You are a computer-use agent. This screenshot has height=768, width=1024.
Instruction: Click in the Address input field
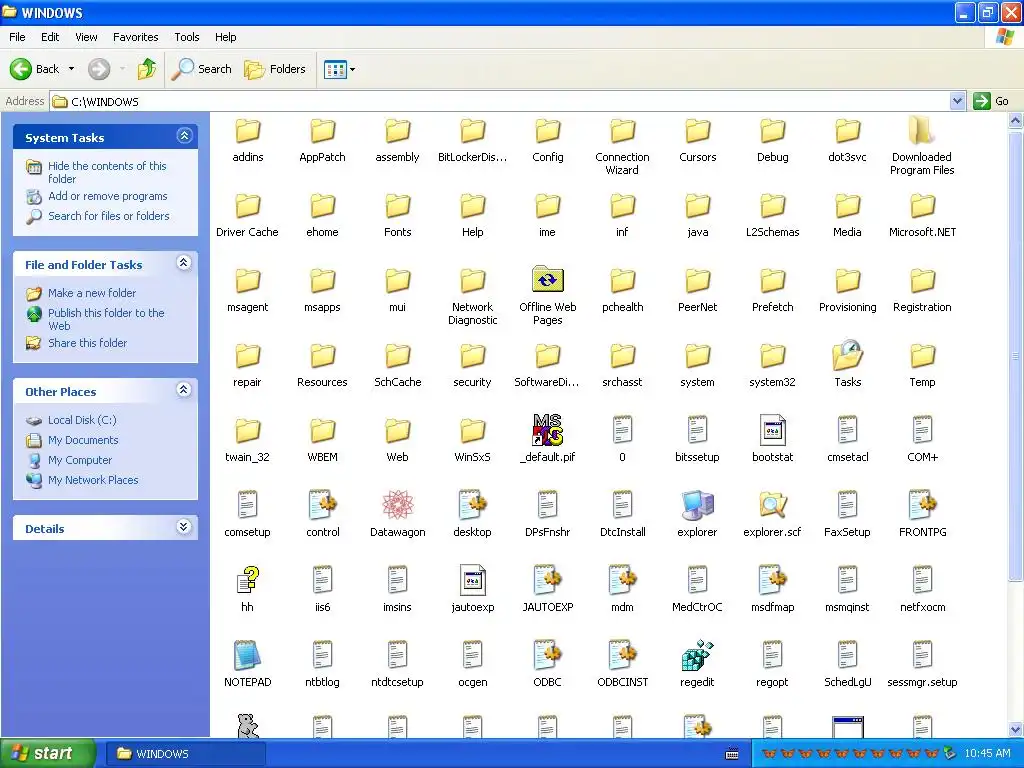pos(500,101)
